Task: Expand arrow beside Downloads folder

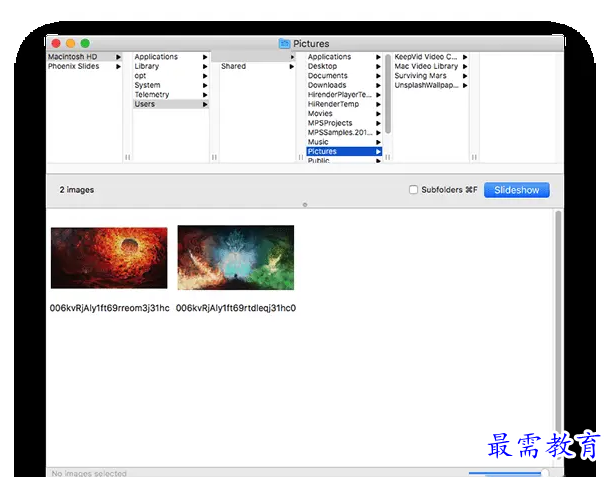Action: [x=378, y=85]
